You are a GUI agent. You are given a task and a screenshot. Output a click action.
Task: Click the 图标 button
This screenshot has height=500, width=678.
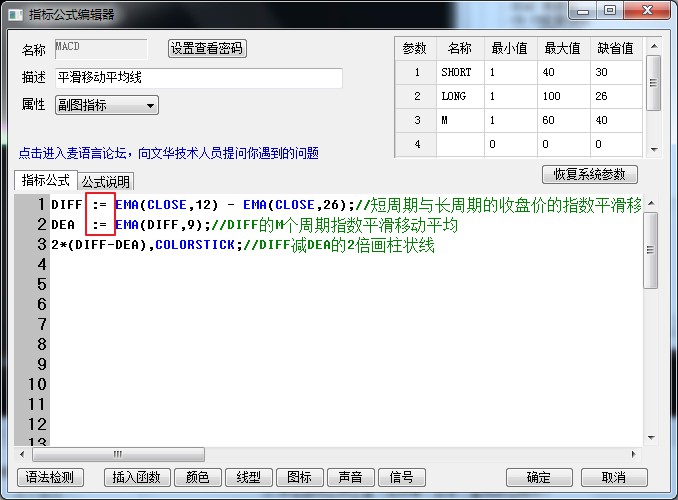pos(300,477)
